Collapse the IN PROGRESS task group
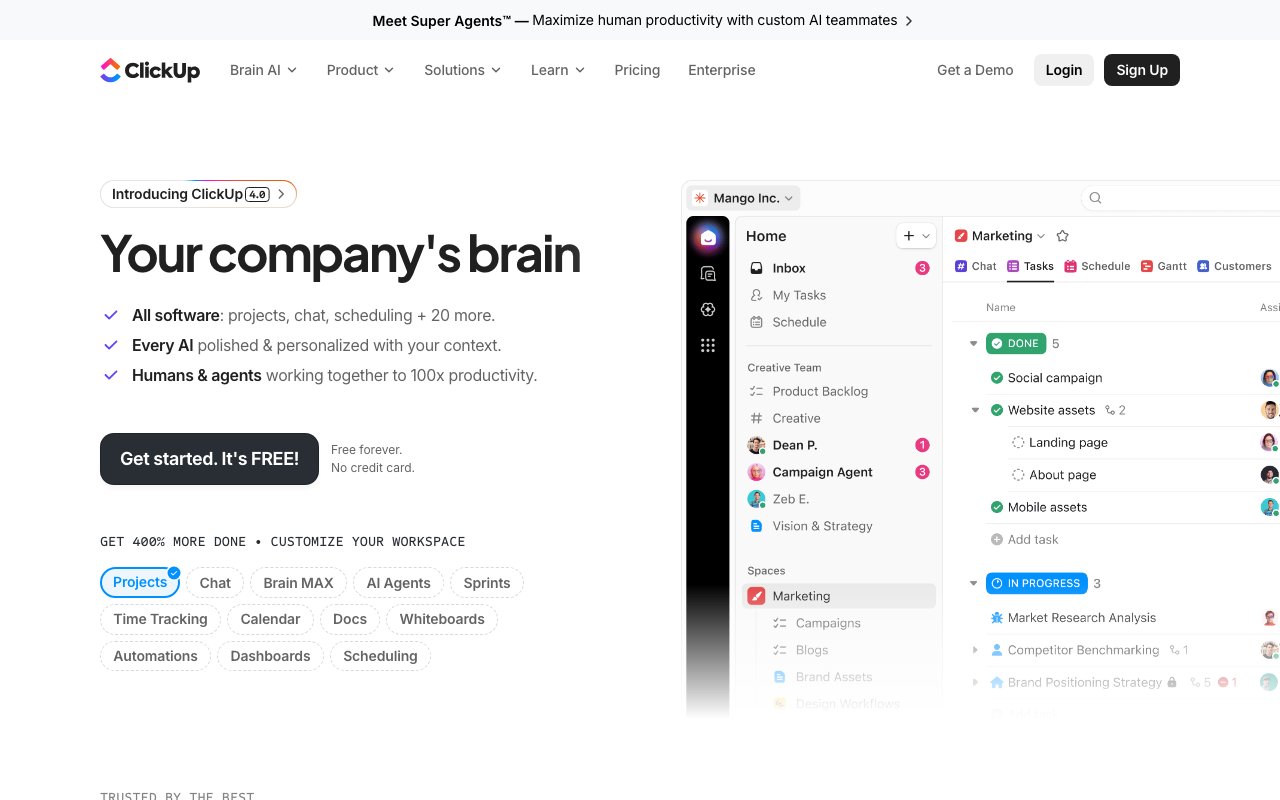Image resolution: width=1280 pixels, height=800 pixels. 973,583
